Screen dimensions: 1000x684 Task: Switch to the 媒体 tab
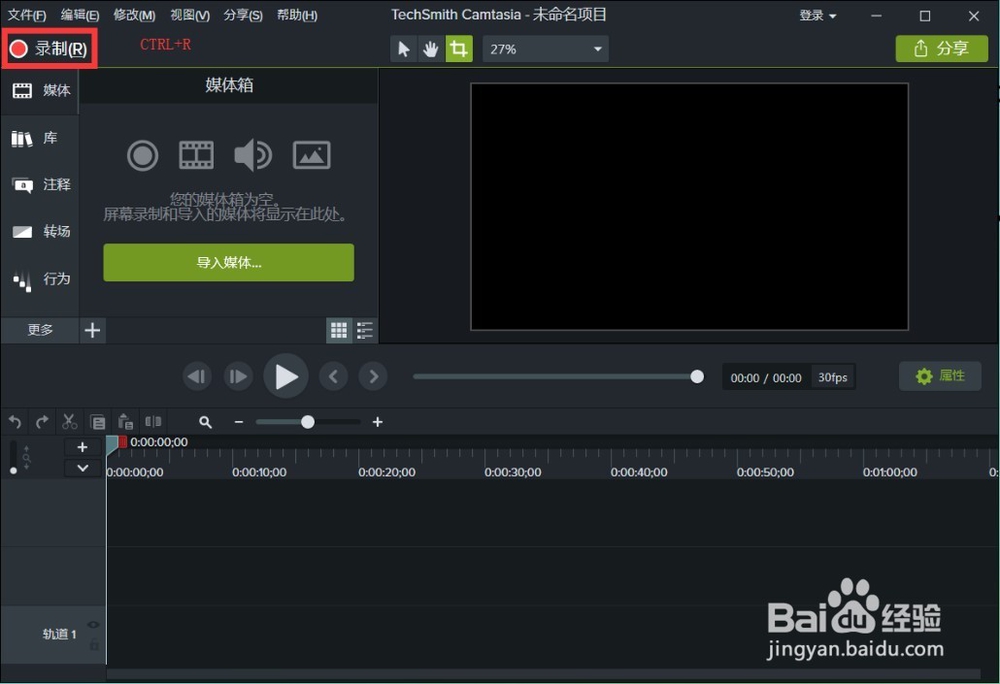tap(40, 91)
